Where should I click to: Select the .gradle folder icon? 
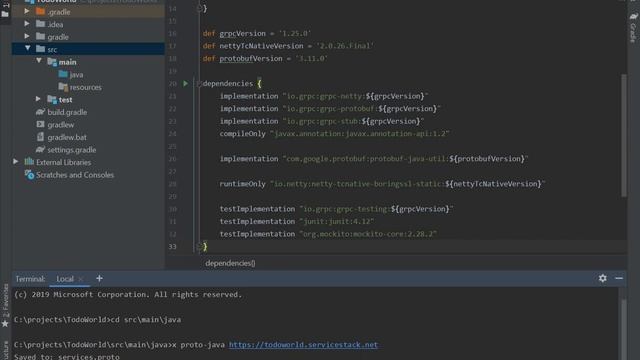(40, 11)
